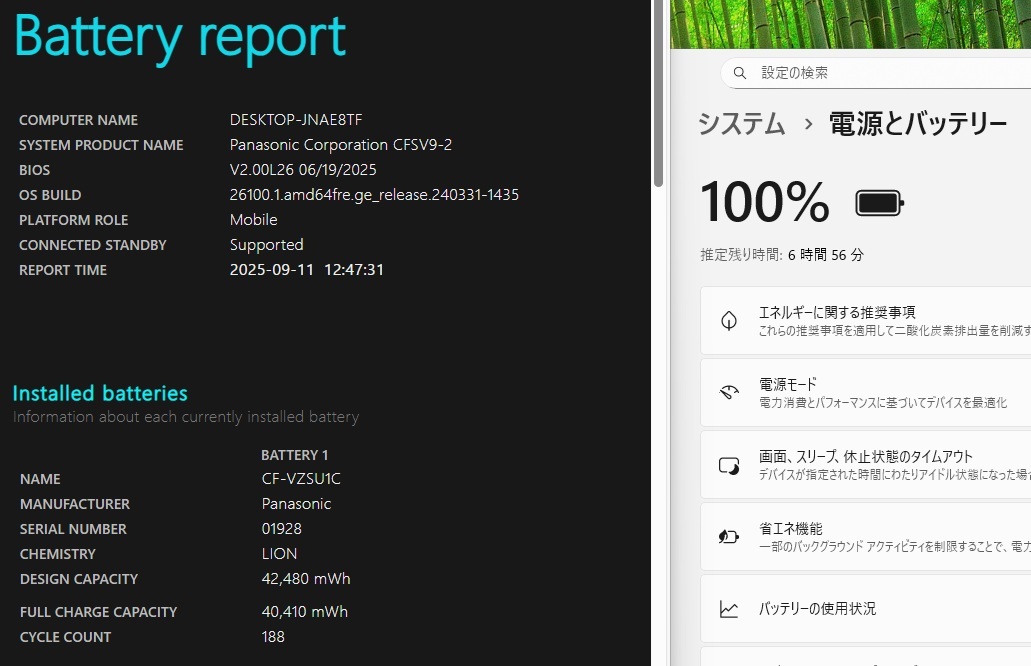
Task: Click the FULL CHARGE CAPACITY label
Action: (x=99, y=612)
